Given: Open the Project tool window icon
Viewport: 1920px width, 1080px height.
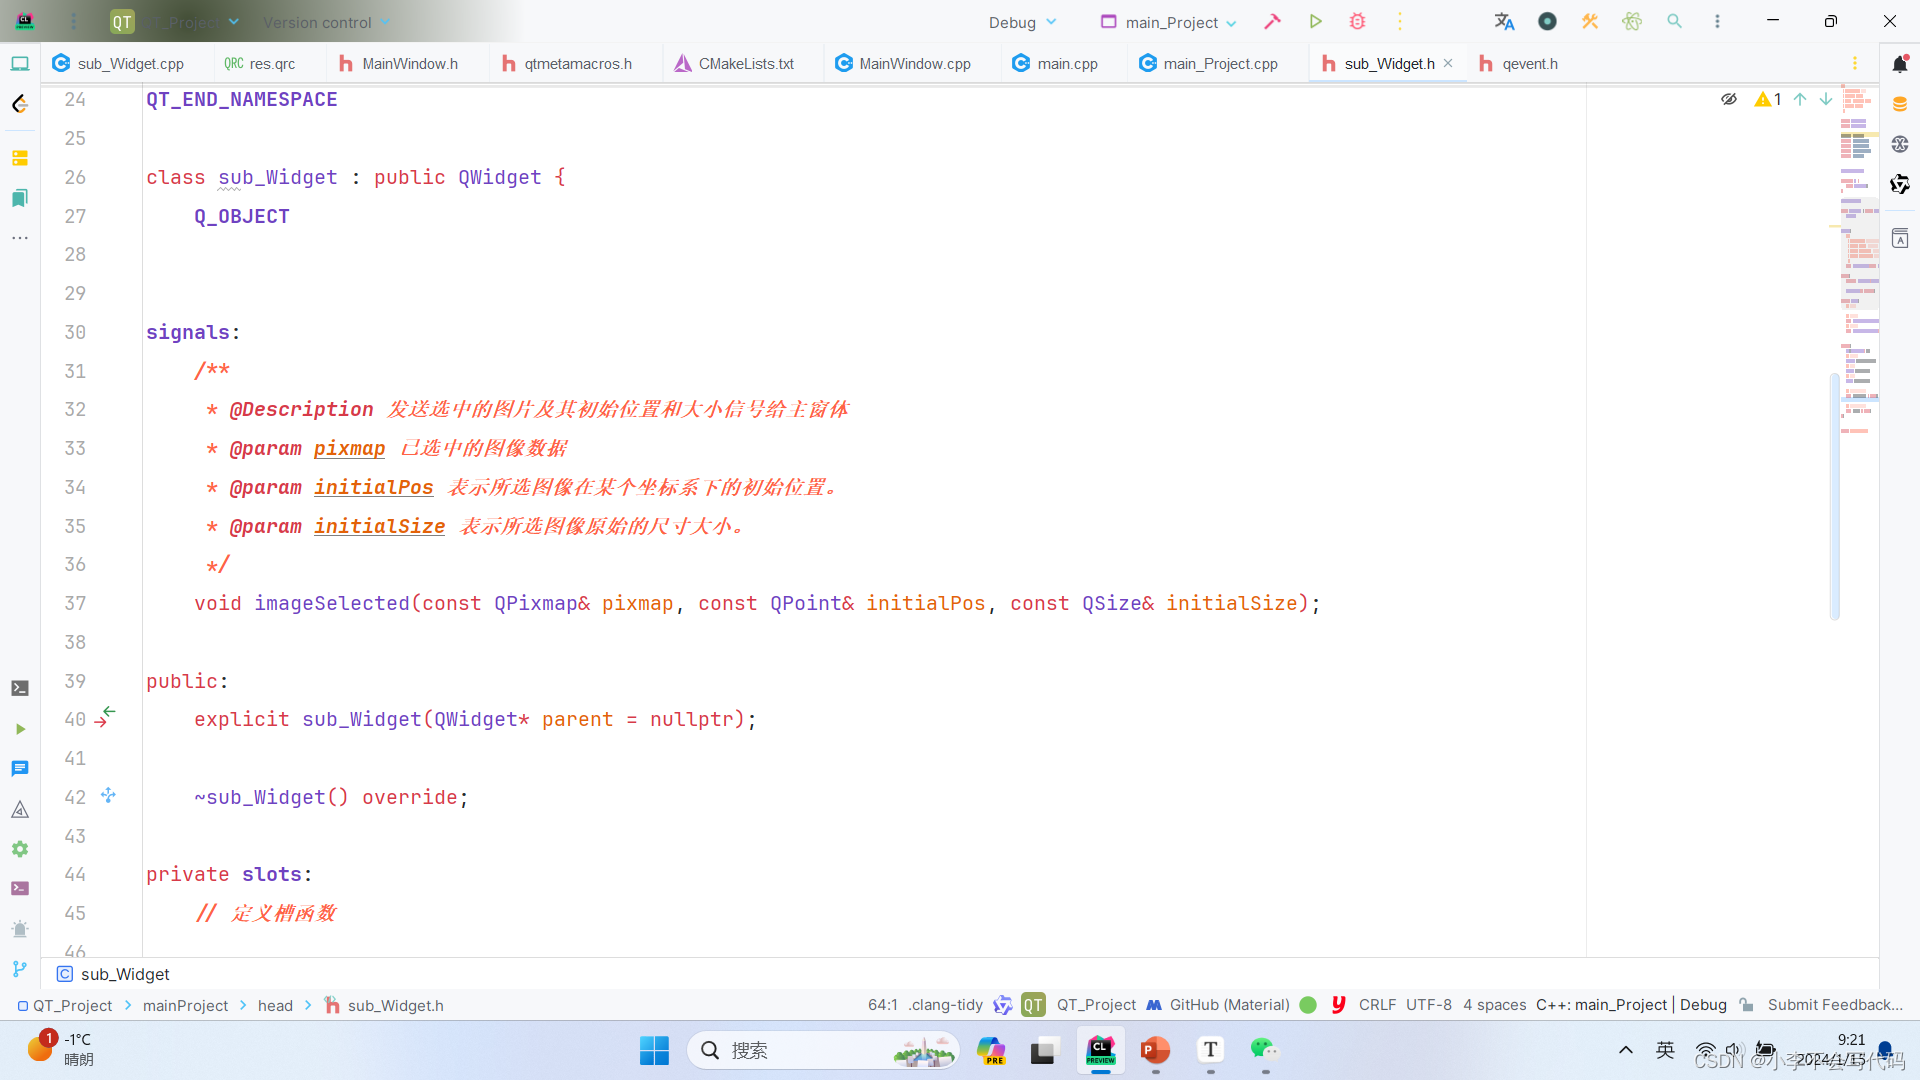Looking at the screenshot, I should point(20,63).
